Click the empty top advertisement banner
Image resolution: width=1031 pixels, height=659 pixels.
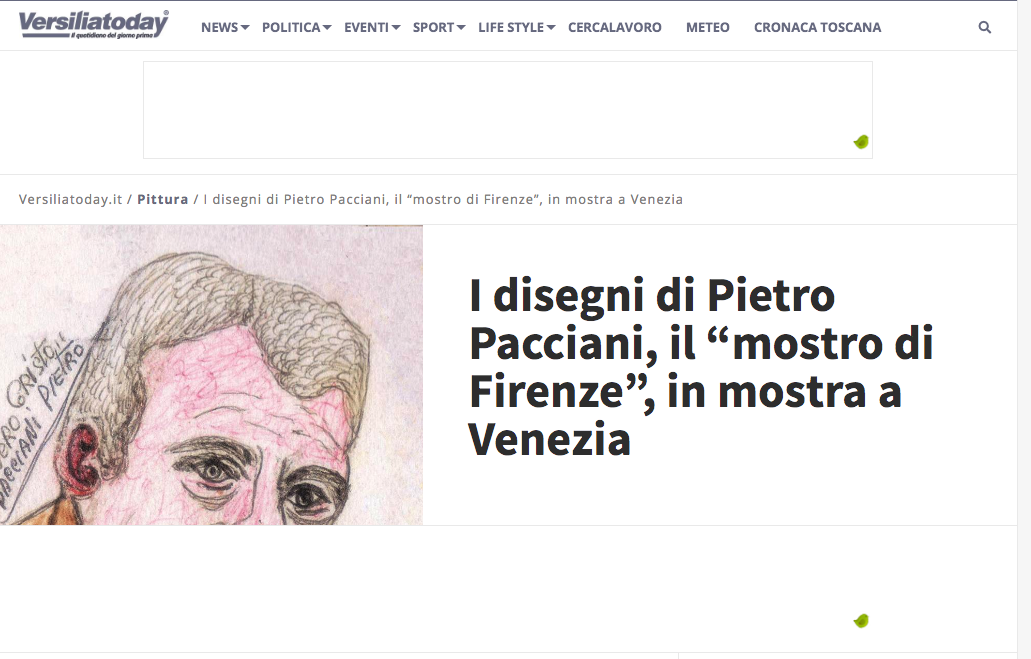tap(508, 110)
